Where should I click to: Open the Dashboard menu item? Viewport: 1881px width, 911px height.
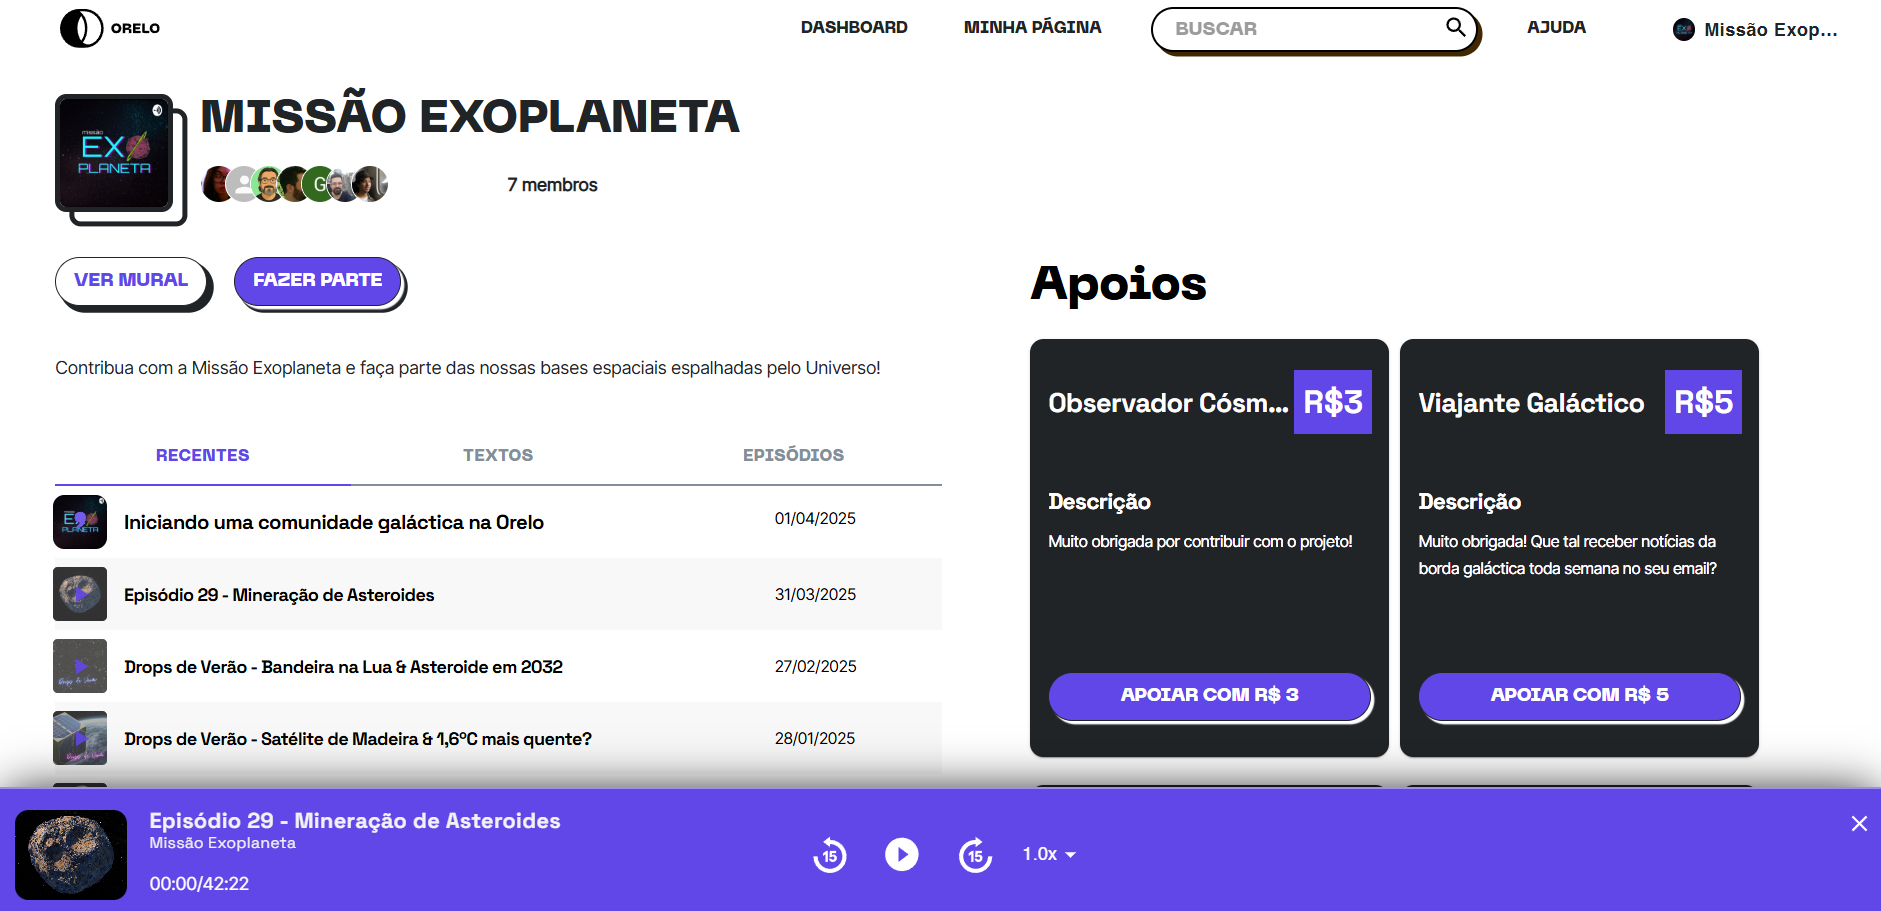[854, 27]
